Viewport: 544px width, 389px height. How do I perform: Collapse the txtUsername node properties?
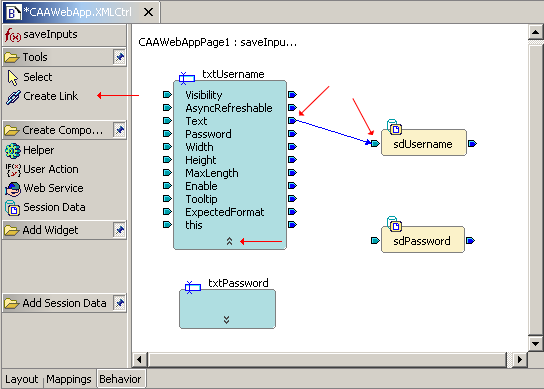229,241
